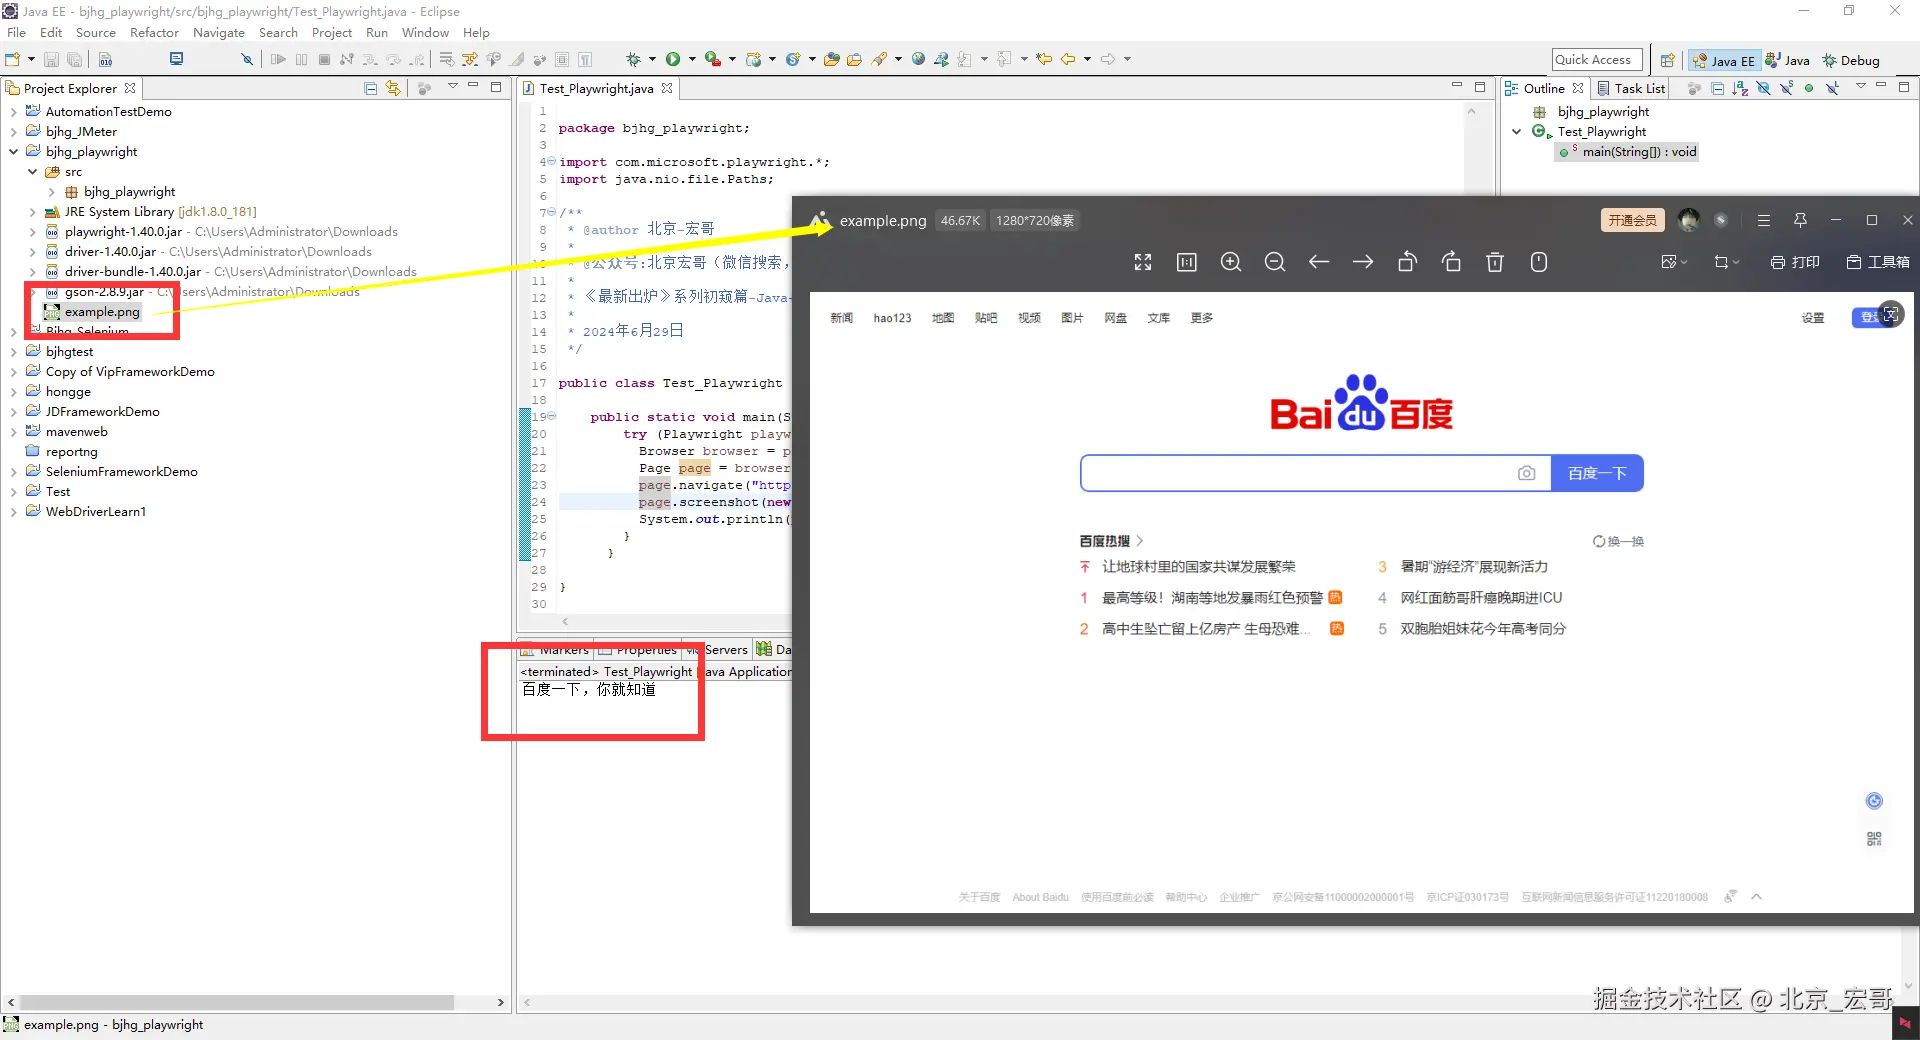
Task: Collapse All in Project Explorer toolbar
Action: (371, 88)
